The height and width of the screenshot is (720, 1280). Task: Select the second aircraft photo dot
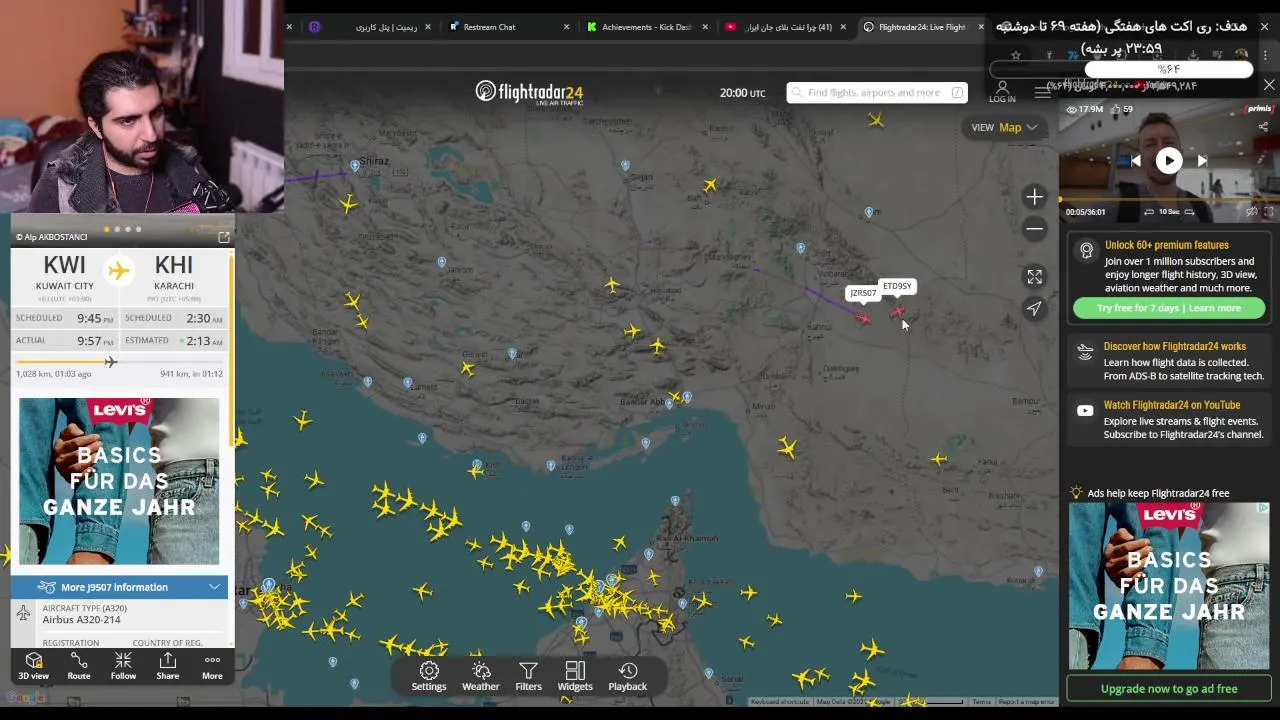pyautogui.click(x=117, y=230)
